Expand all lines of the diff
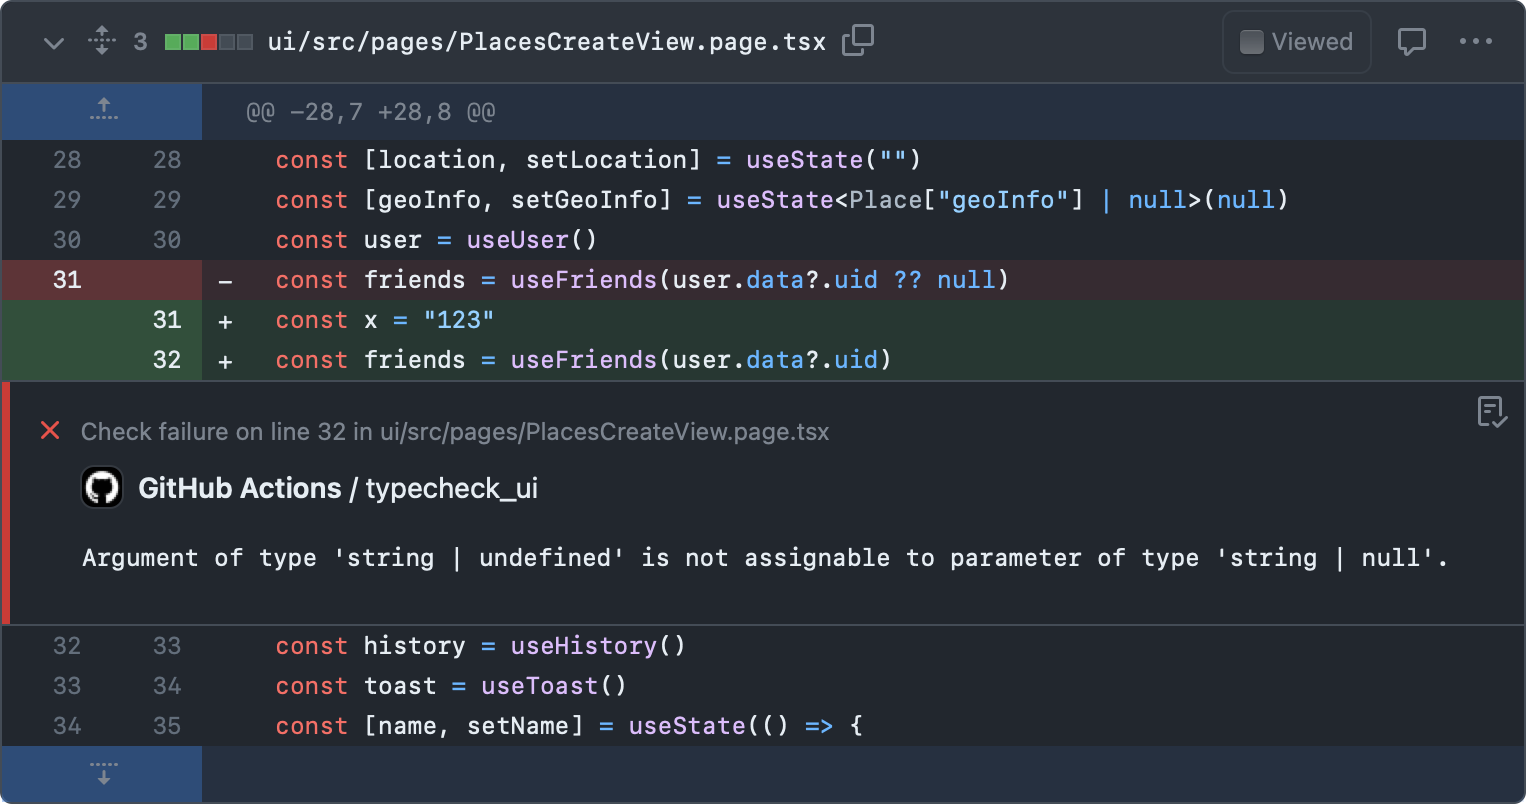Viewport: 1526px width, 804px height. [101, 41]
